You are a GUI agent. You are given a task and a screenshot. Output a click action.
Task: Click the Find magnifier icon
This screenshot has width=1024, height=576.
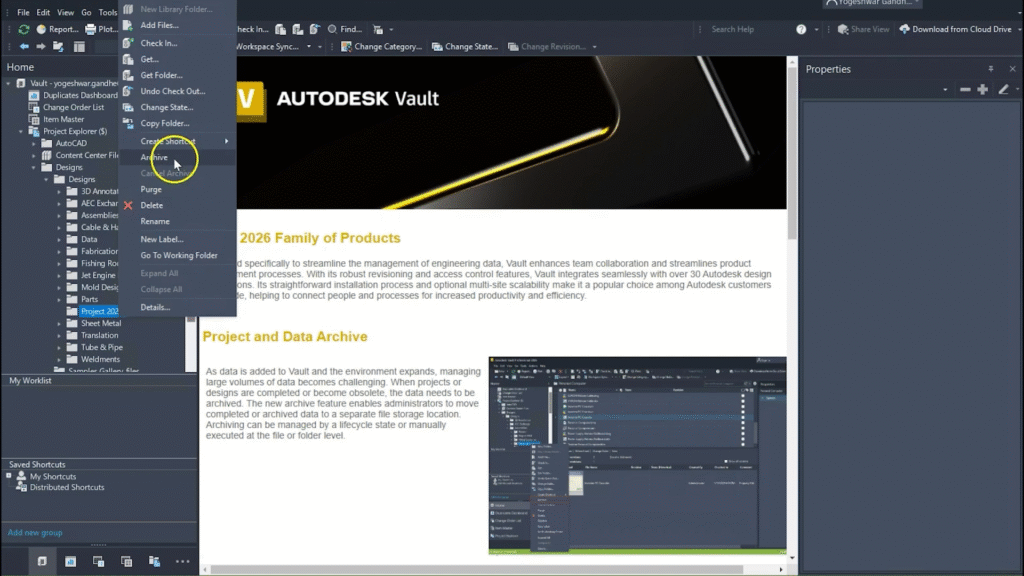click(x=332, y=29)
